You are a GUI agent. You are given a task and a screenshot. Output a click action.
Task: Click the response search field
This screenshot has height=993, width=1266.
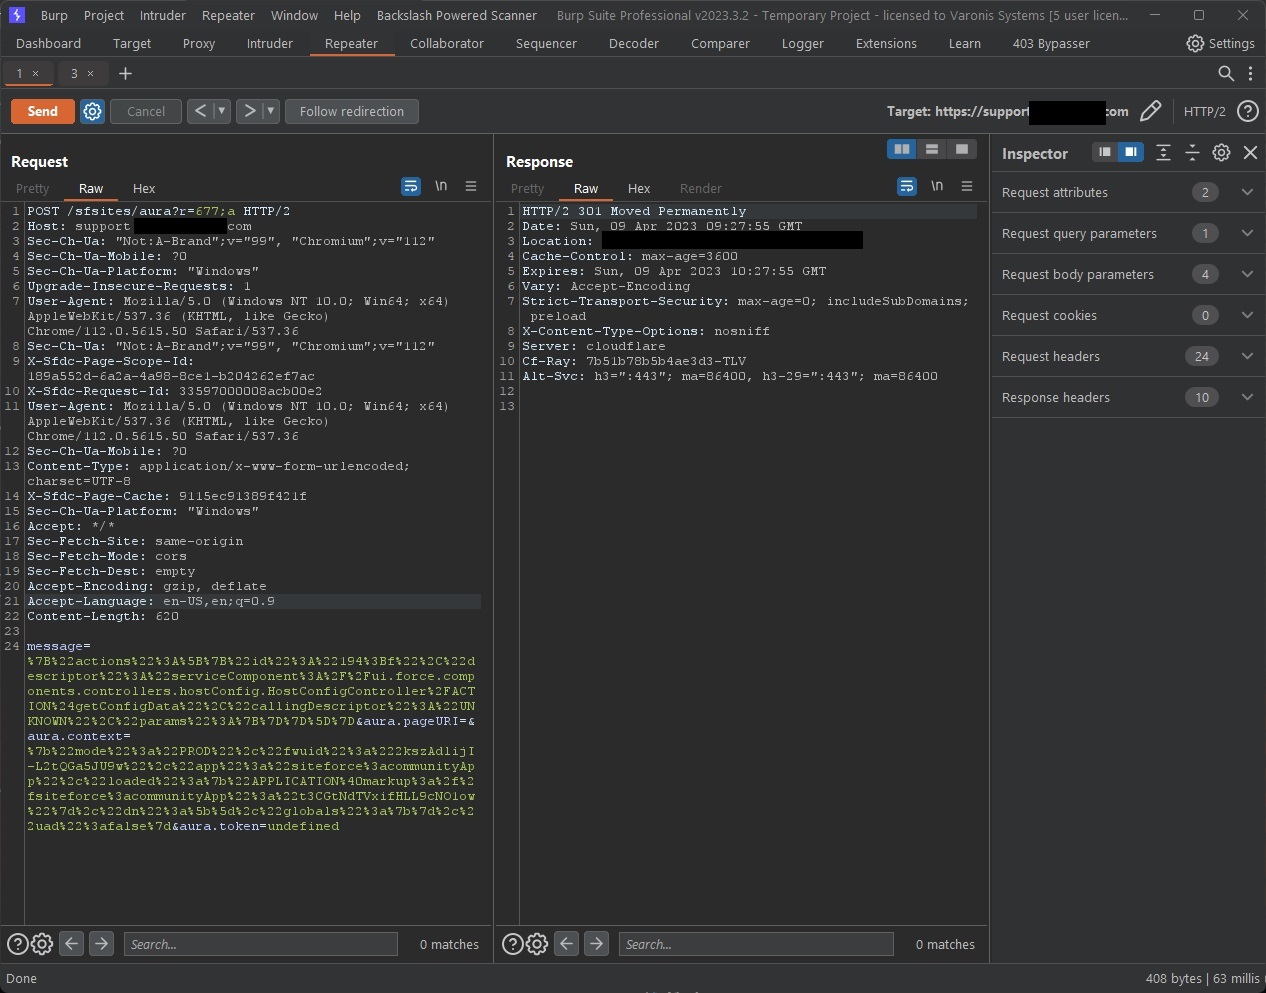point(755,944)
